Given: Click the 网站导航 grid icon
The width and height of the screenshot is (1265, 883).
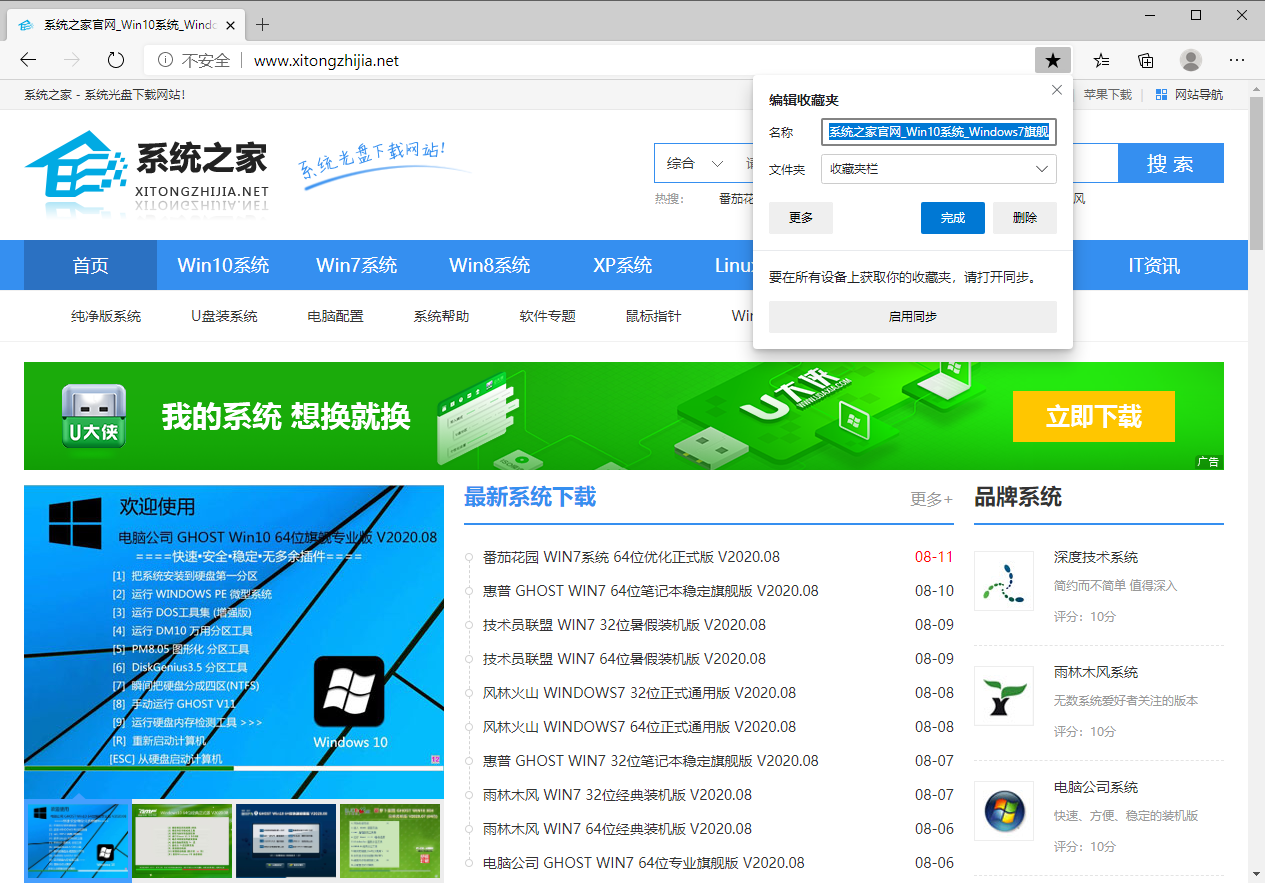Looking at the screenshot, I should click(x=1160, y=93).
